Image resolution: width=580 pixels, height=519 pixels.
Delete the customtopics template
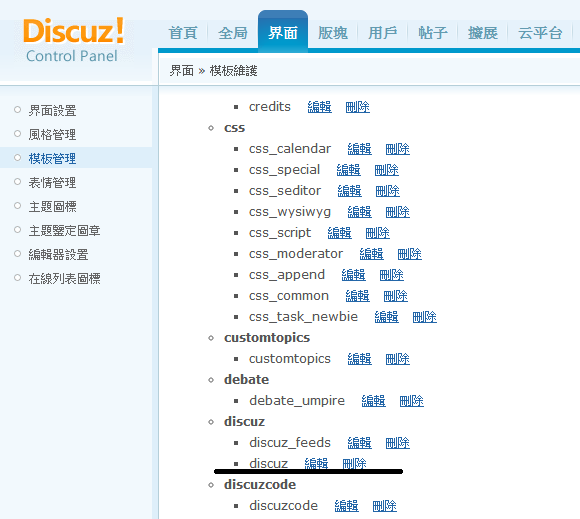coord(398,359)
